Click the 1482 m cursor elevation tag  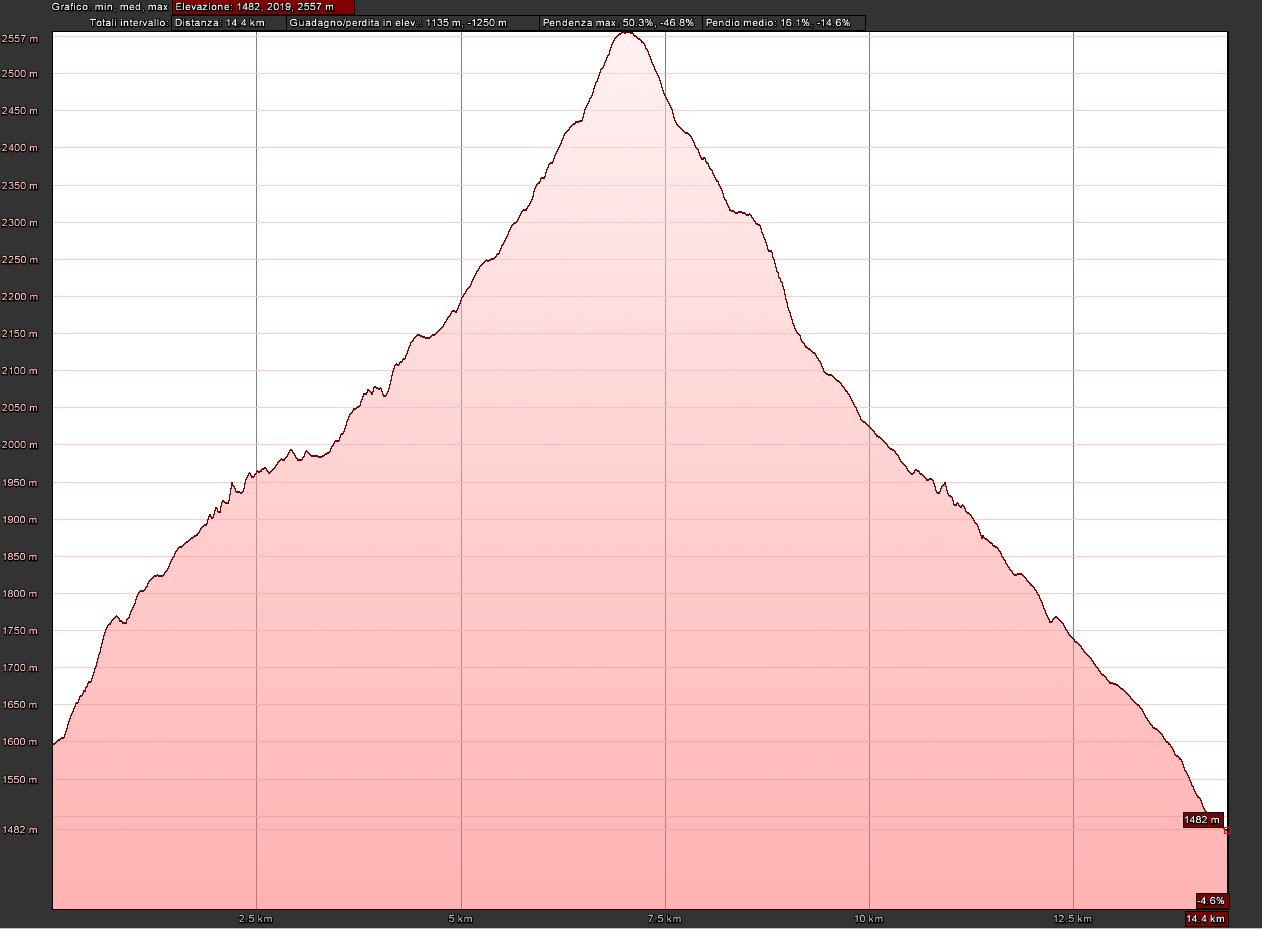click(x=1203, y=820)
